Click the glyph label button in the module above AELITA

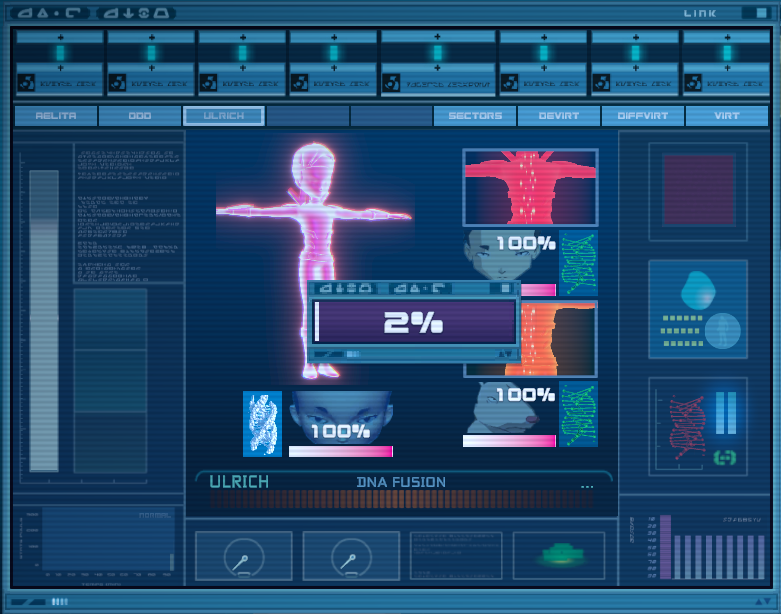(68, 84)
